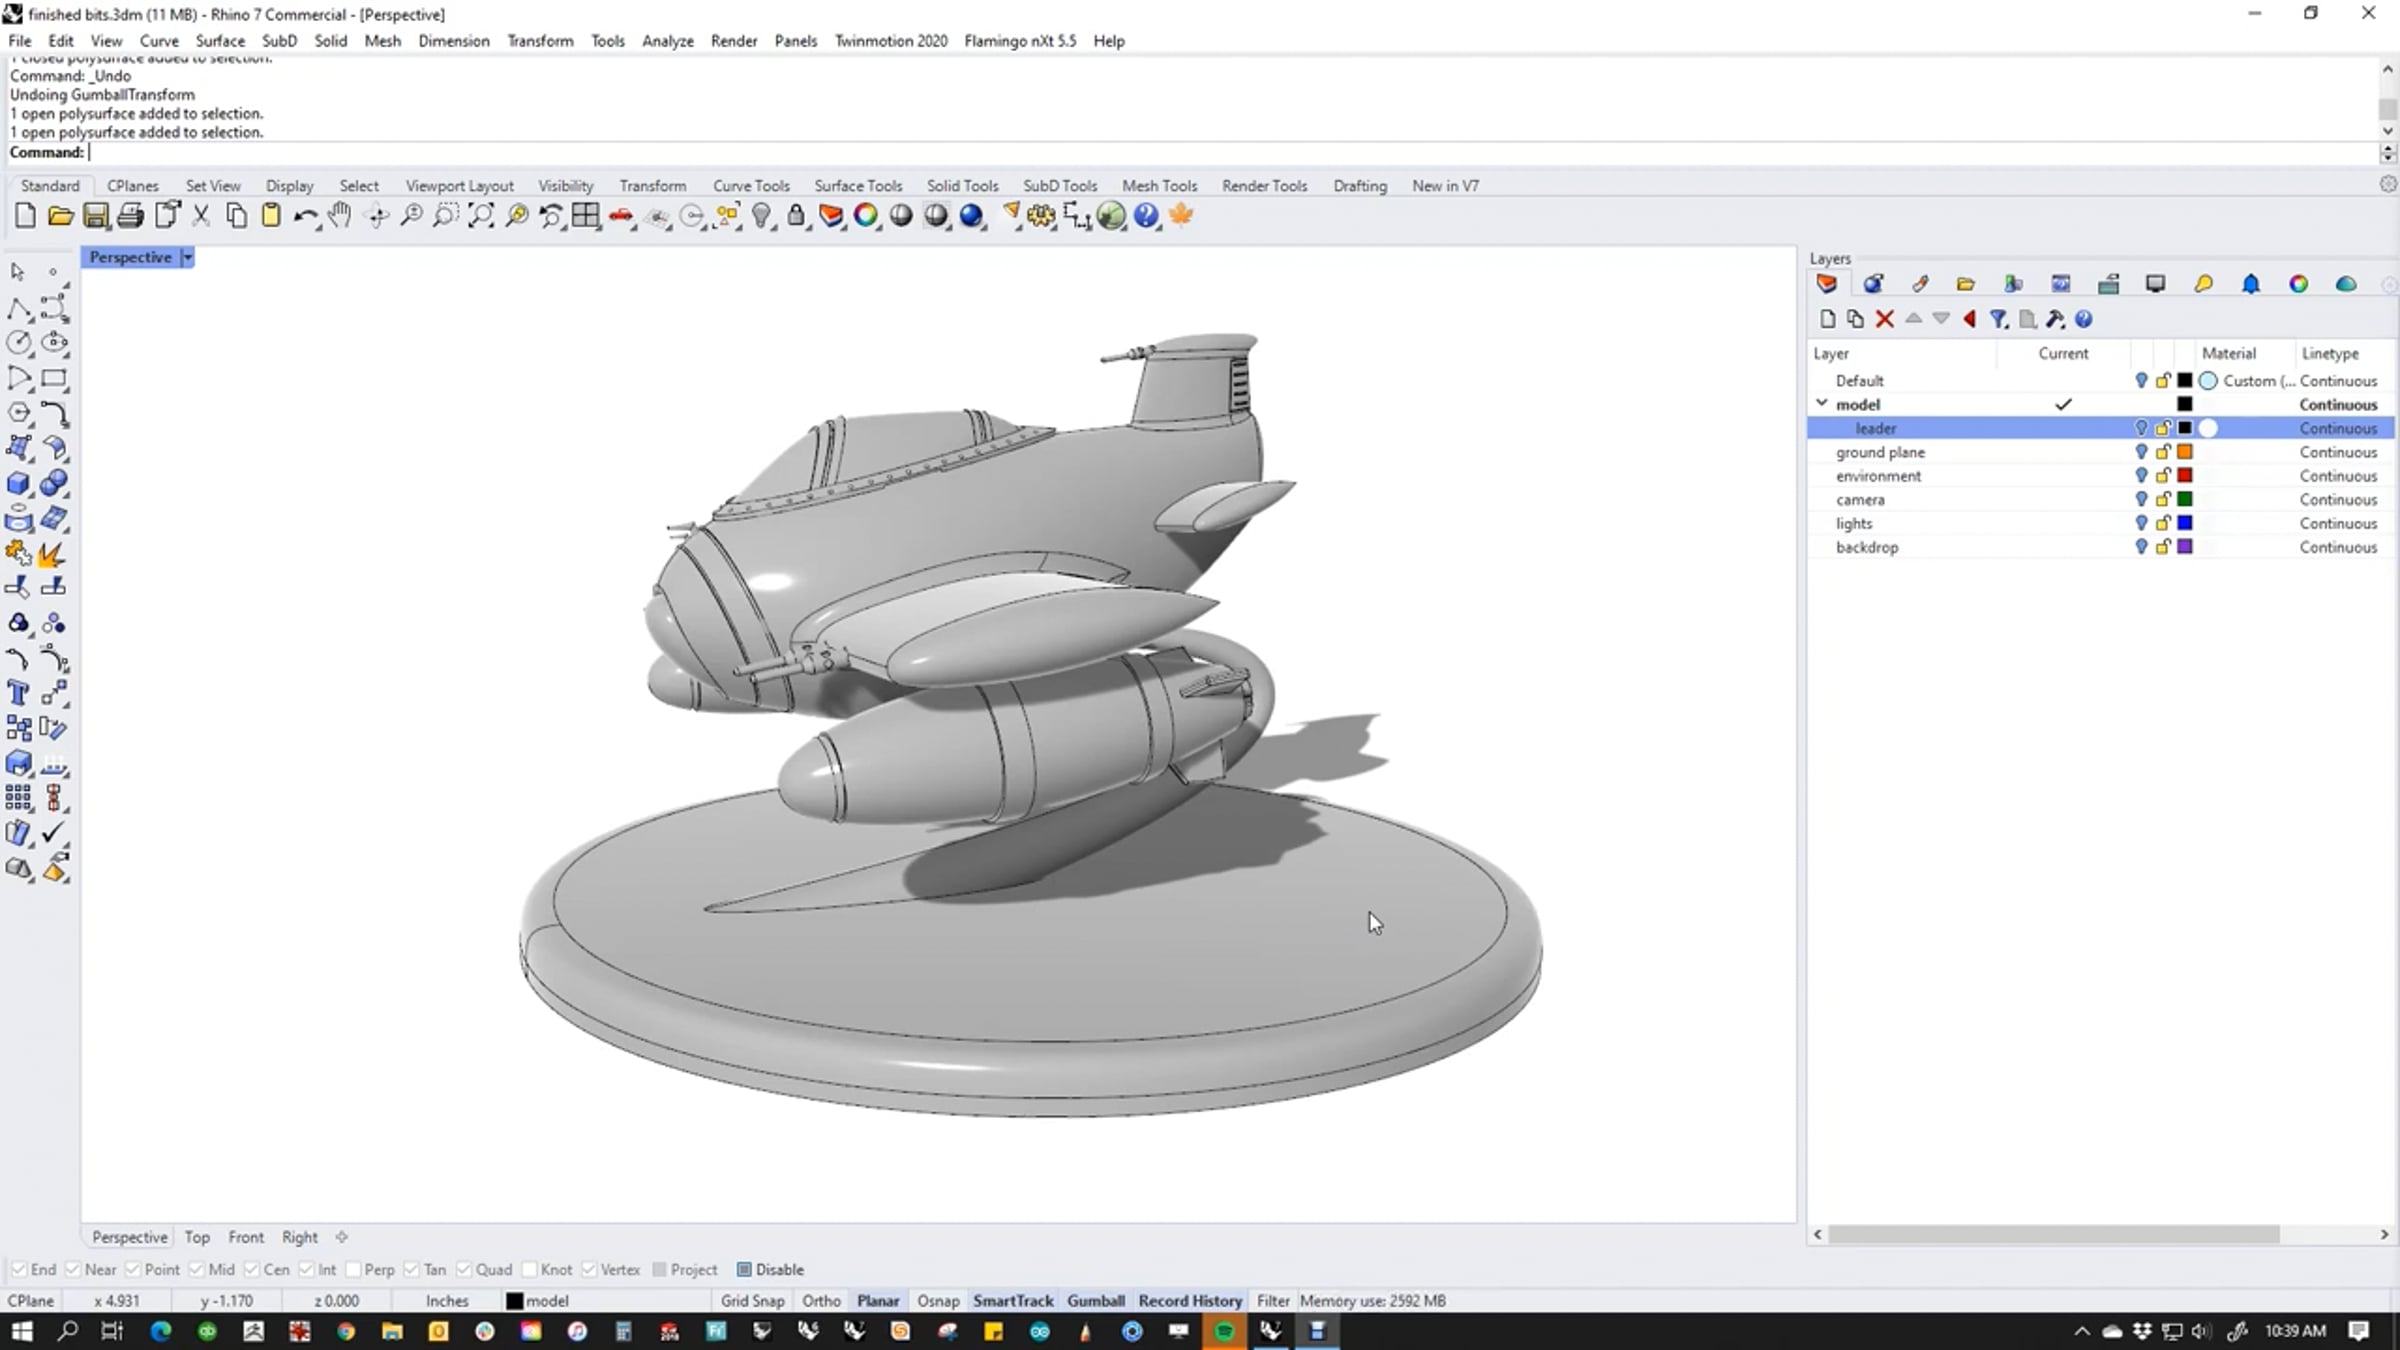Enable the Knot osnap checkbox
This screenshot has width=2400, height=1350.
[529, 1269]
